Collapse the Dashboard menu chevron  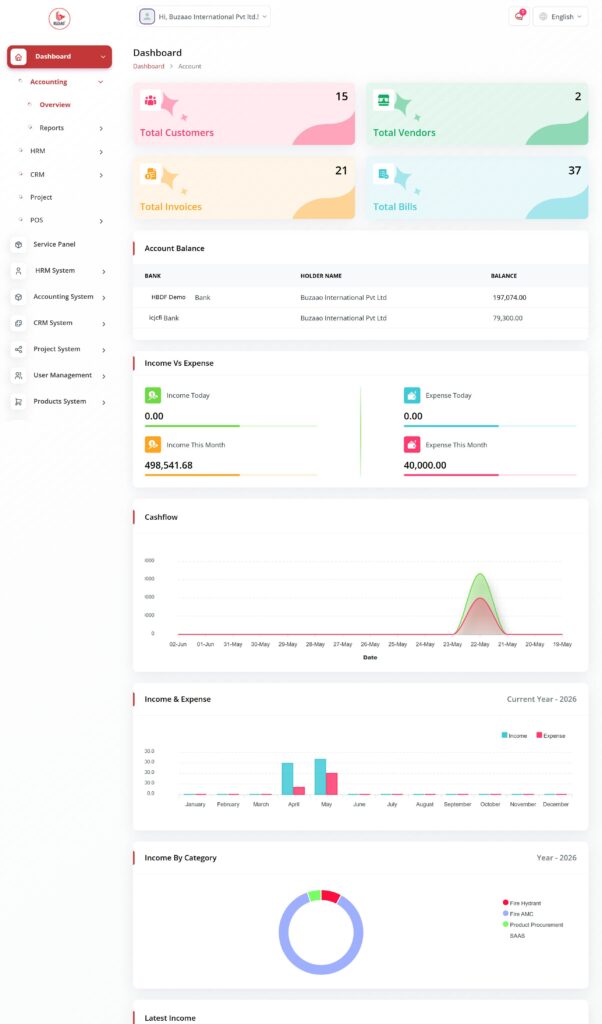coord(103,57)
